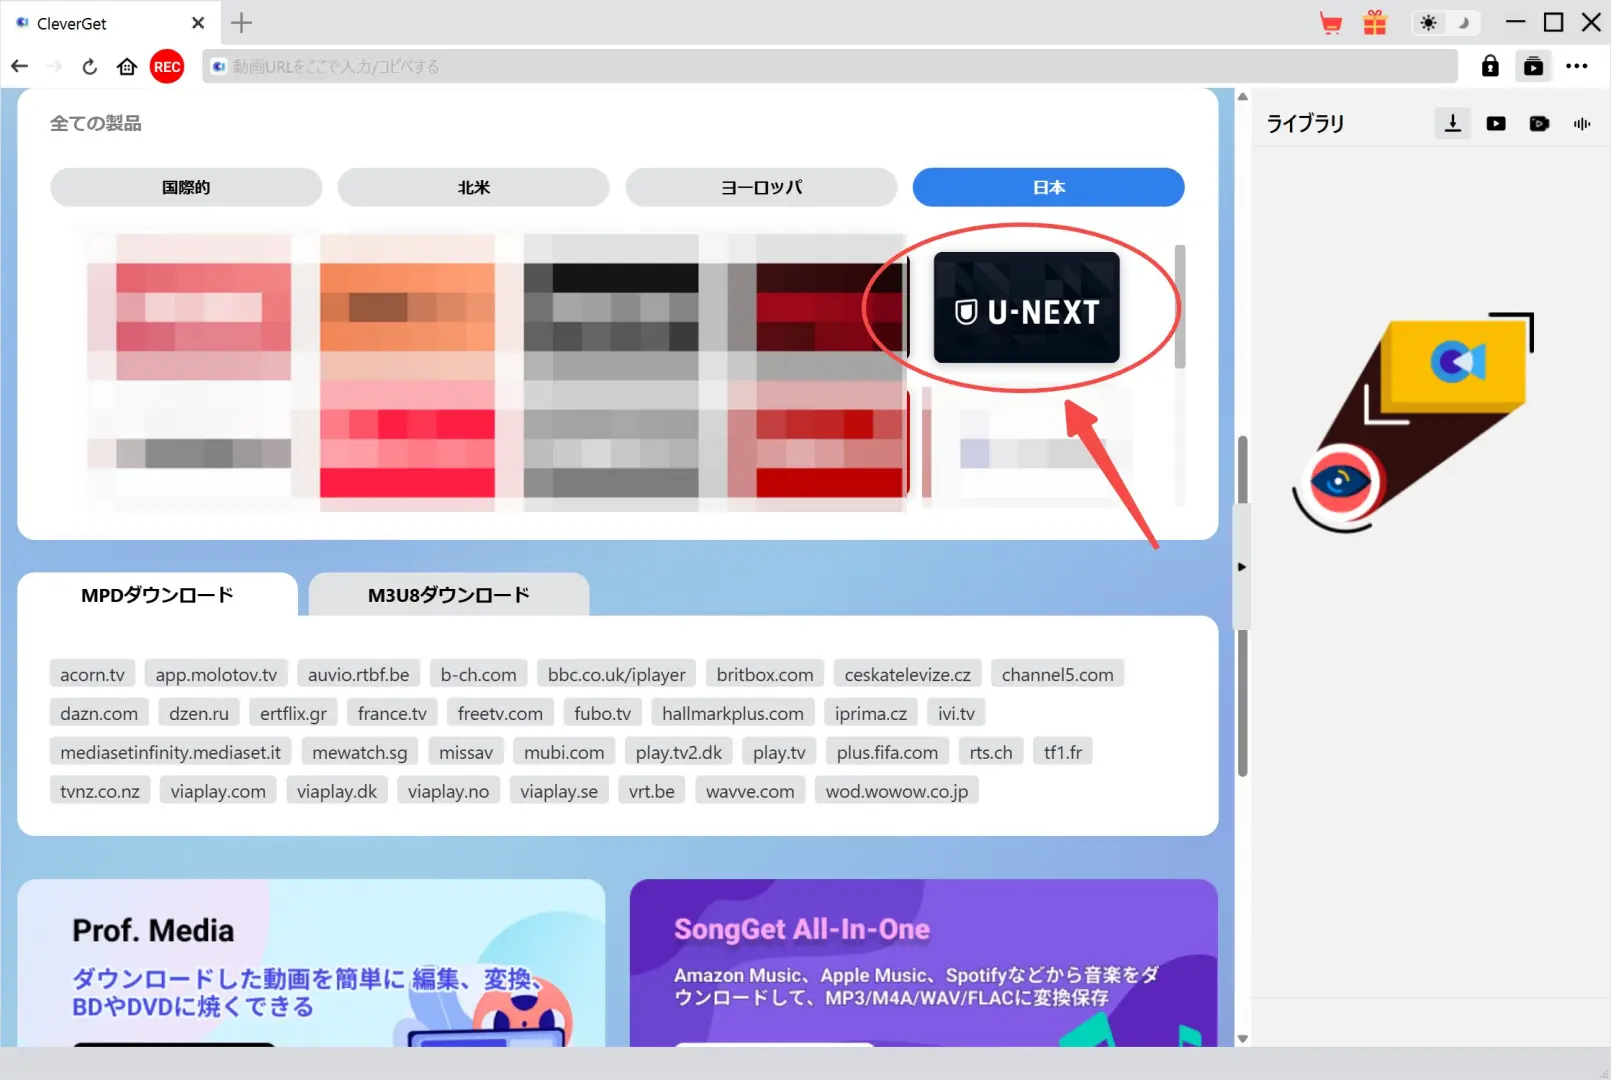This screenshot has height=1080, width=1611.
Task: Open the mubi.com site tag
Action: 564,752
